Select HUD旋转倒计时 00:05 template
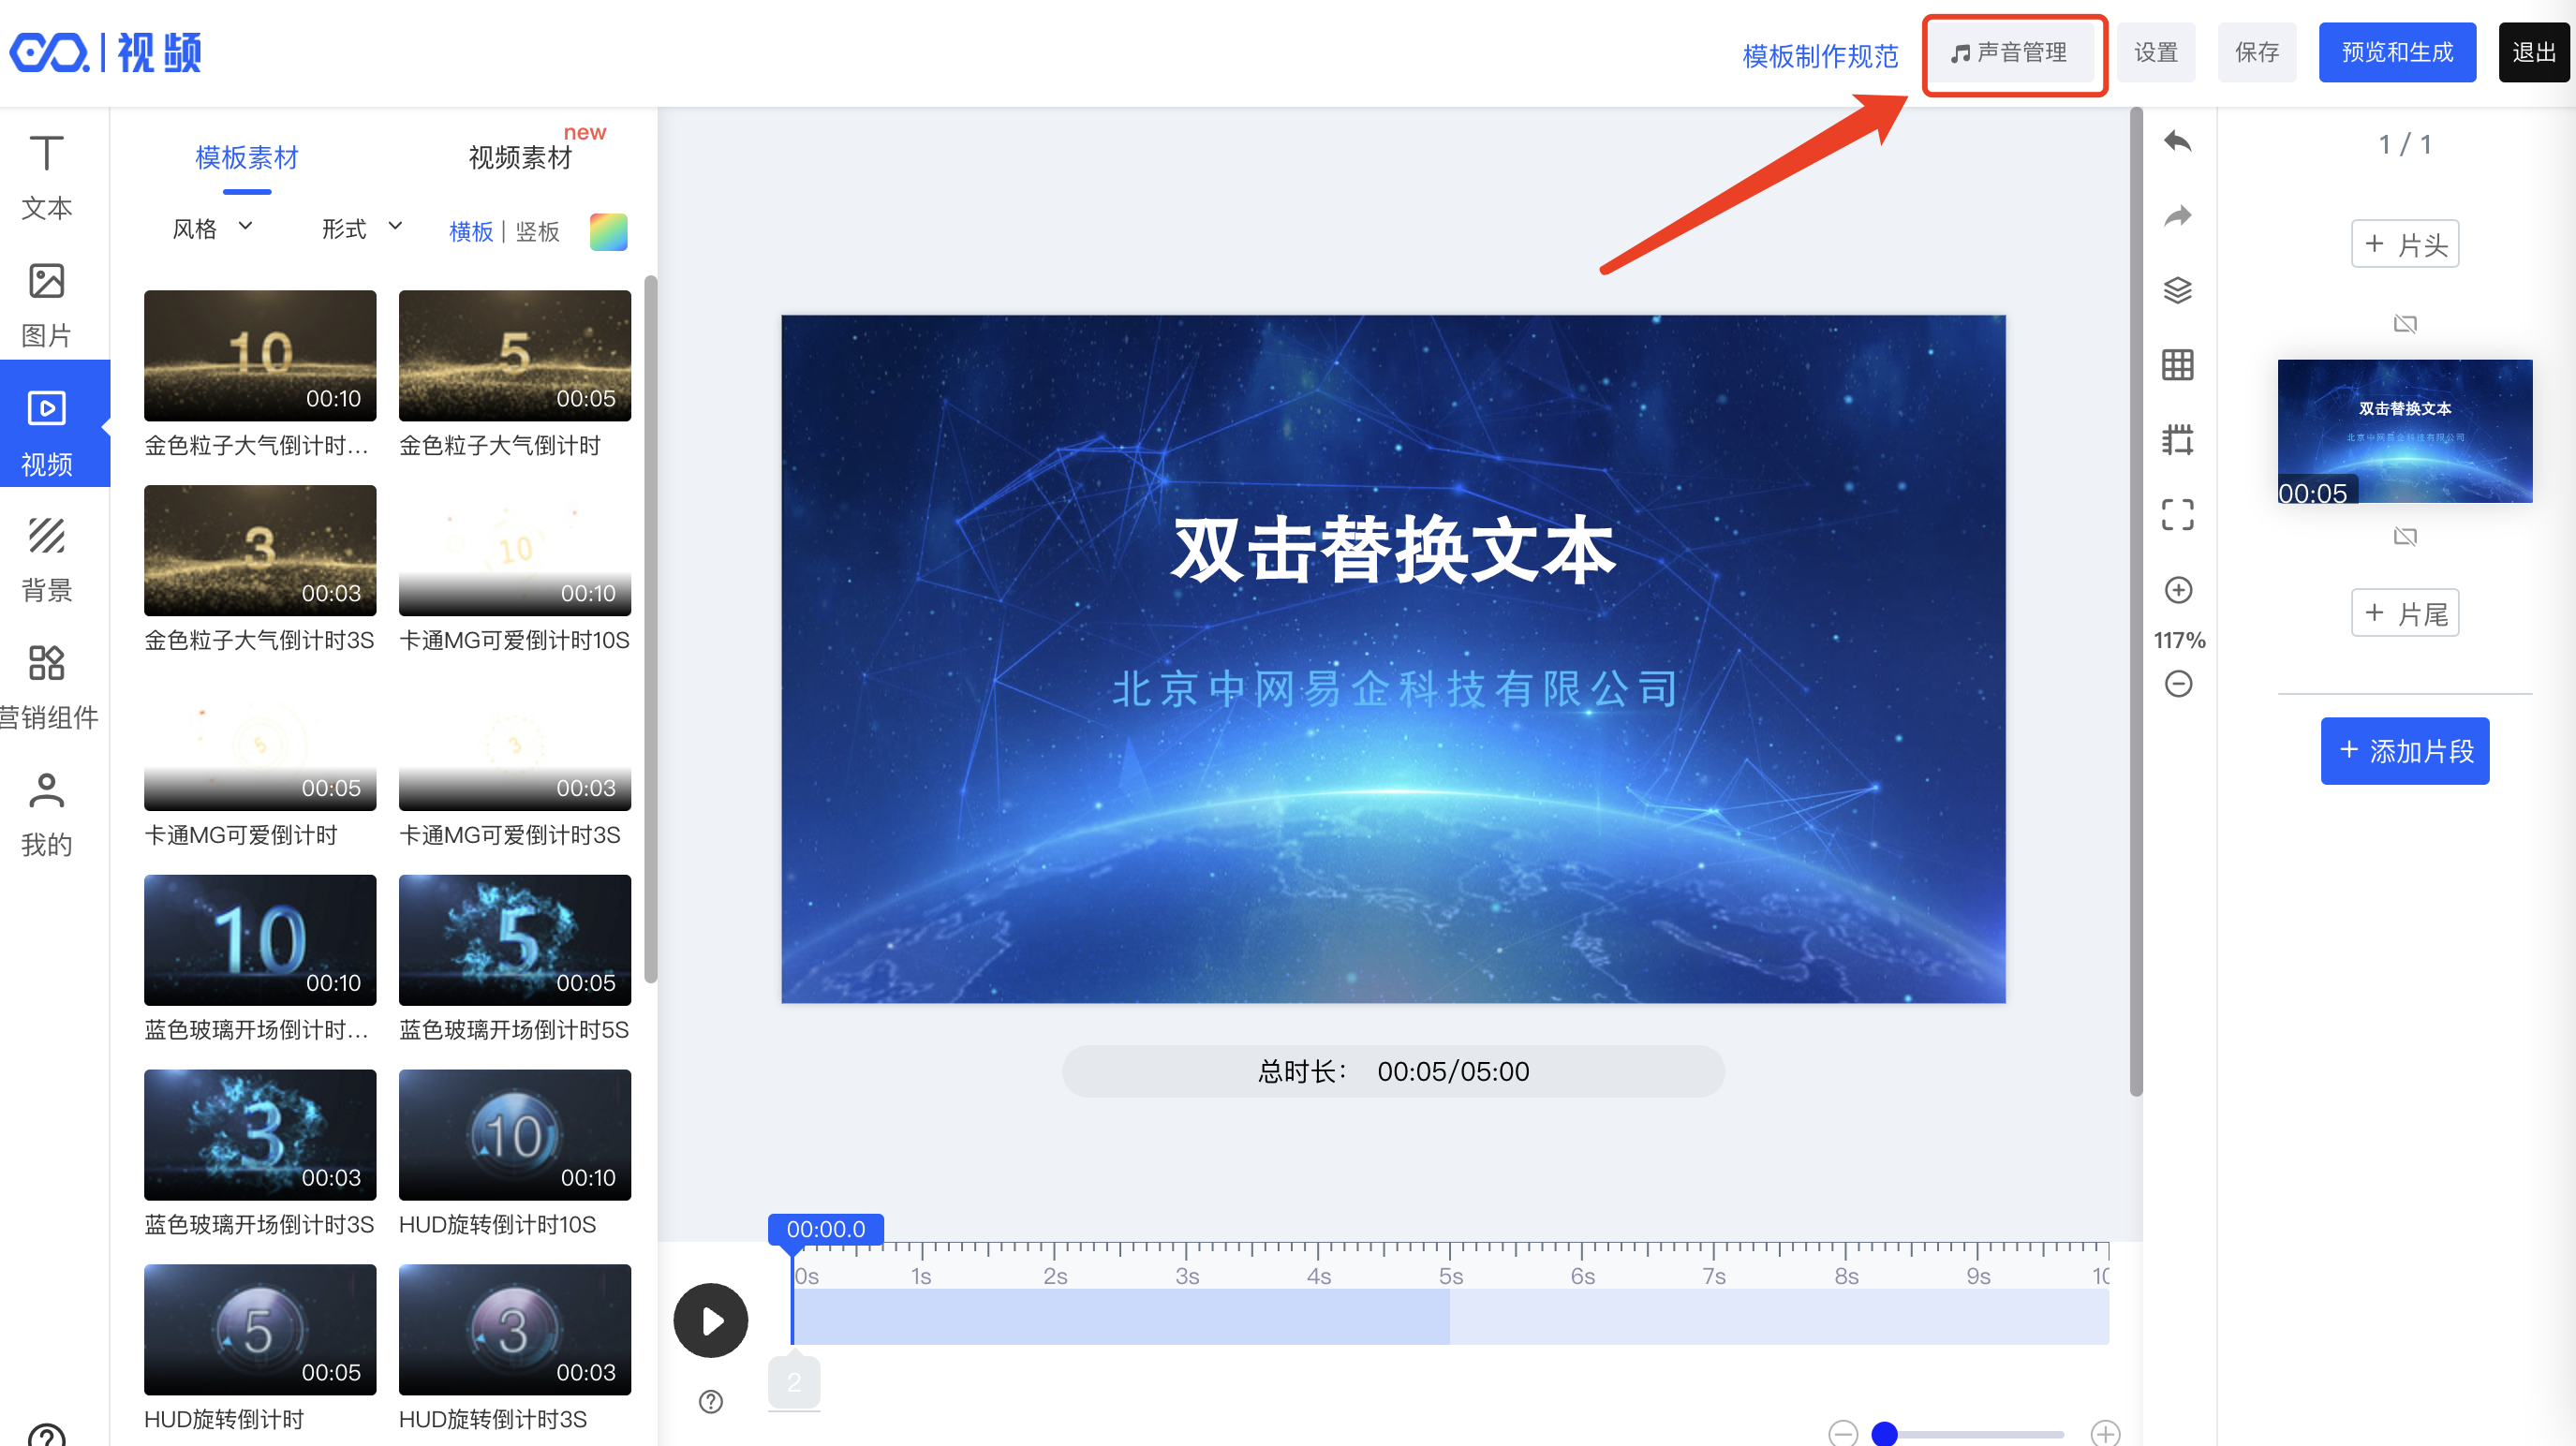The width and height of the screenshot is (2576, 1446). 260,1331
